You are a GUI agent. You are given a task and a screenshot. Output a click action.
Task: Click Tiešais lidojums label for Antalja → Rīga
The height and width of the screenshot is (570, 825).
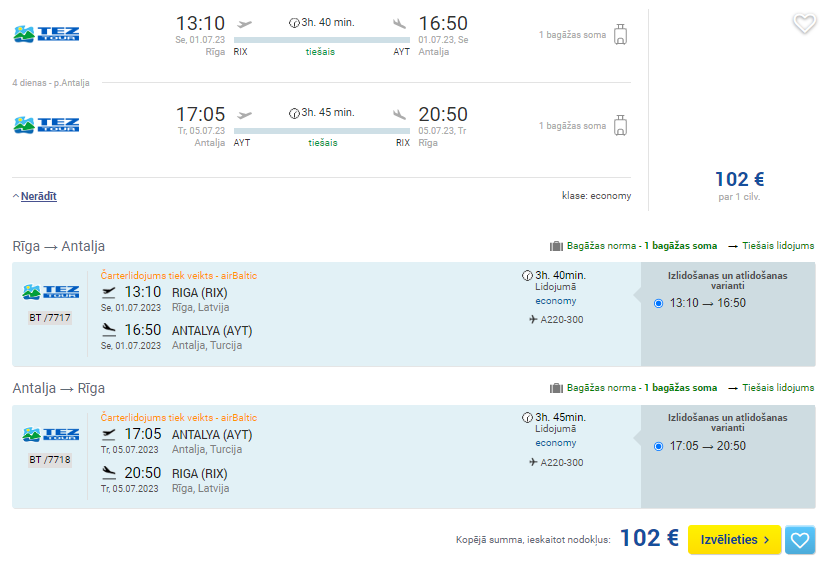(x=778, y=388)
